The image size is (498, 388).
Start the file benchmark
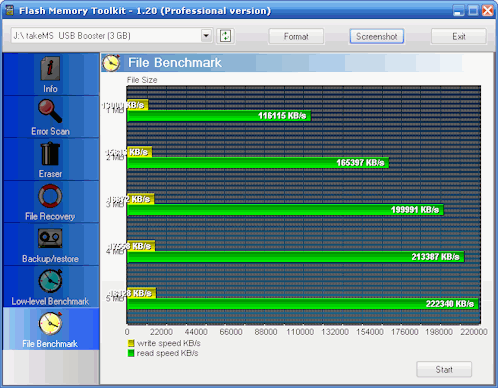(444, 369)
